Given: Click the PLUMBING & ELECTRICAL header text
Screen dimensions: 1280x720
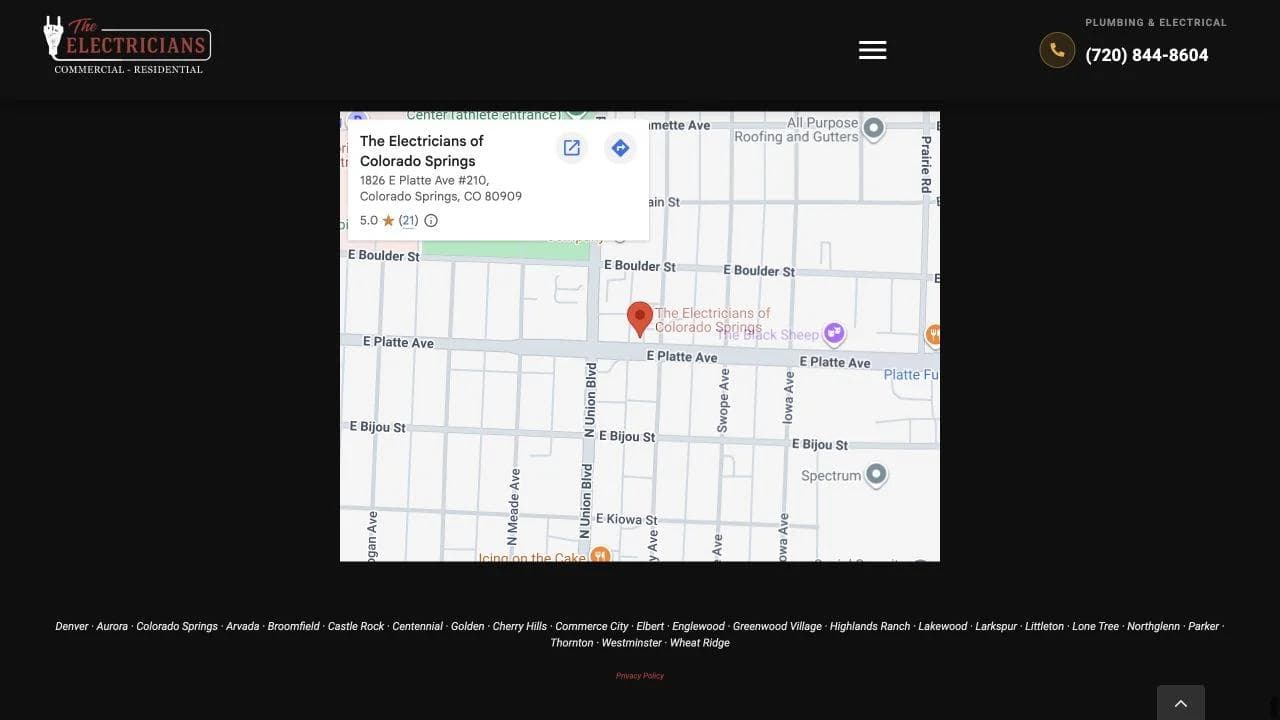Looking at the screenshot, I should (x=1156, y=22).
